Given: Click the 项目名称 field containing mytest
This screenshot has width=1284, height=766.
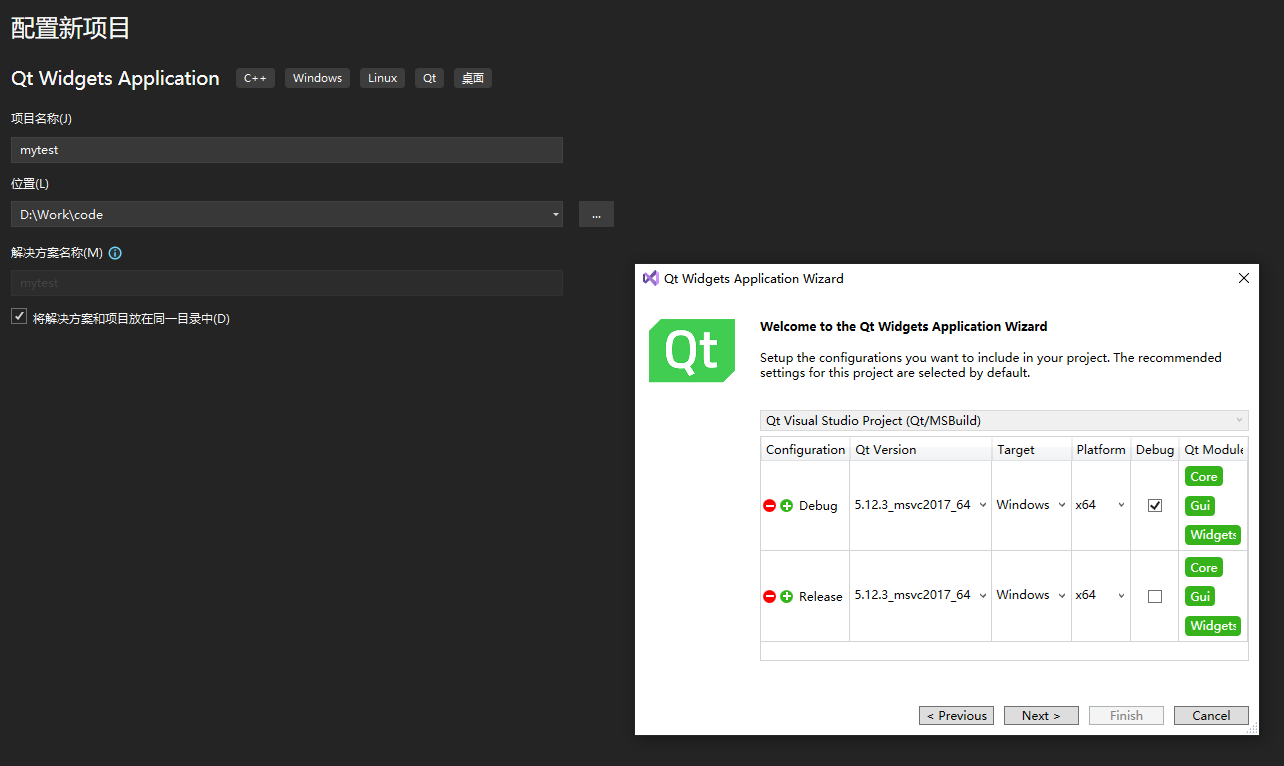Looking at the screenshot, I should point(287,150).
